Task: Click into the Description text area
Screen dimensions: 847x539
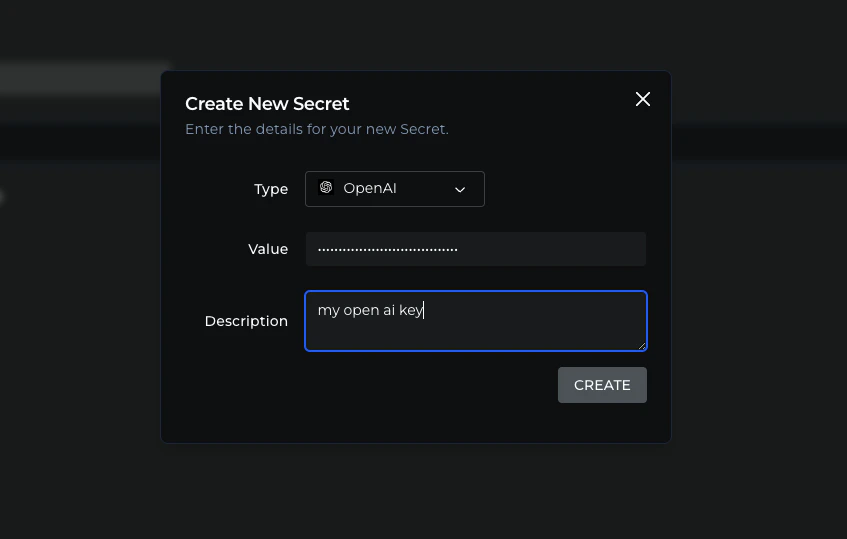Action: tap(475, 321)
